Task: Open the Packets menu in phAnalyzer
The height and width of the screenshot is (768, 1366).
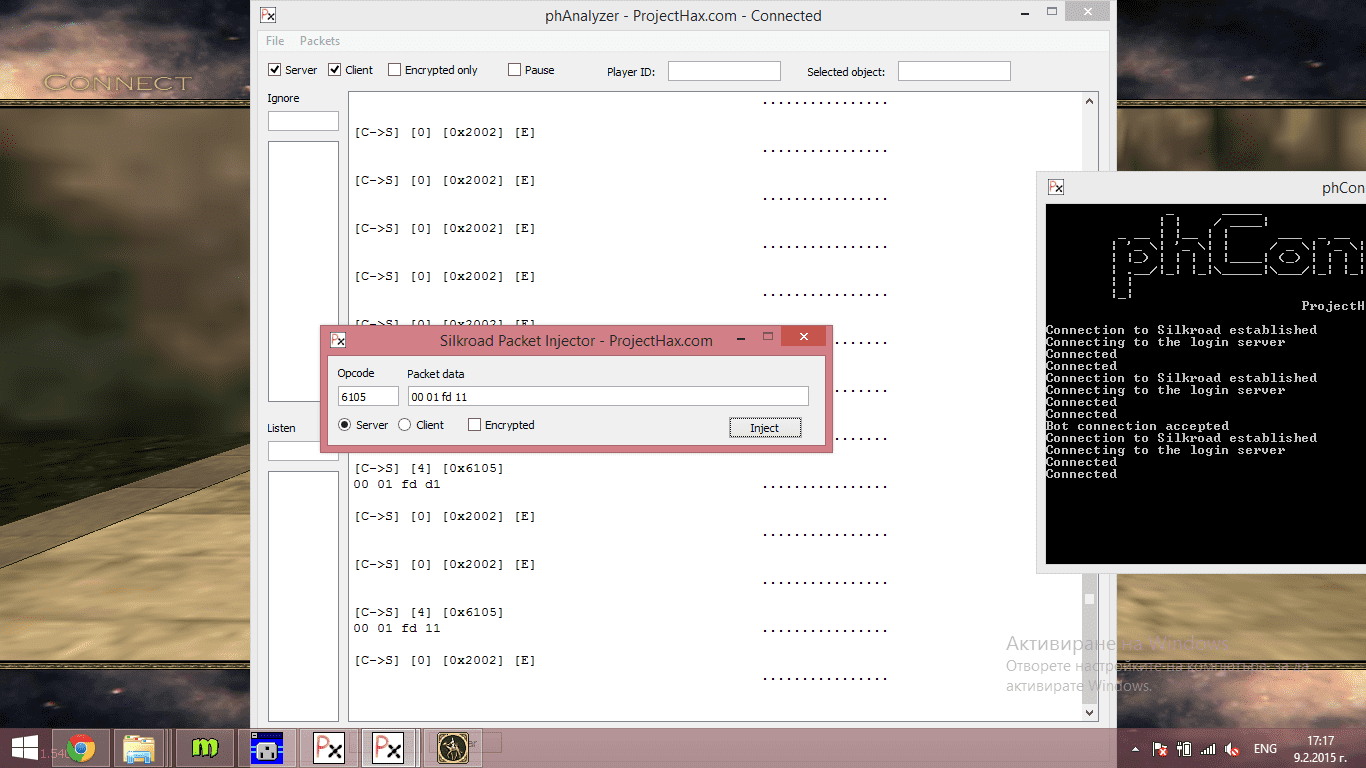Action: click(320, 41)
